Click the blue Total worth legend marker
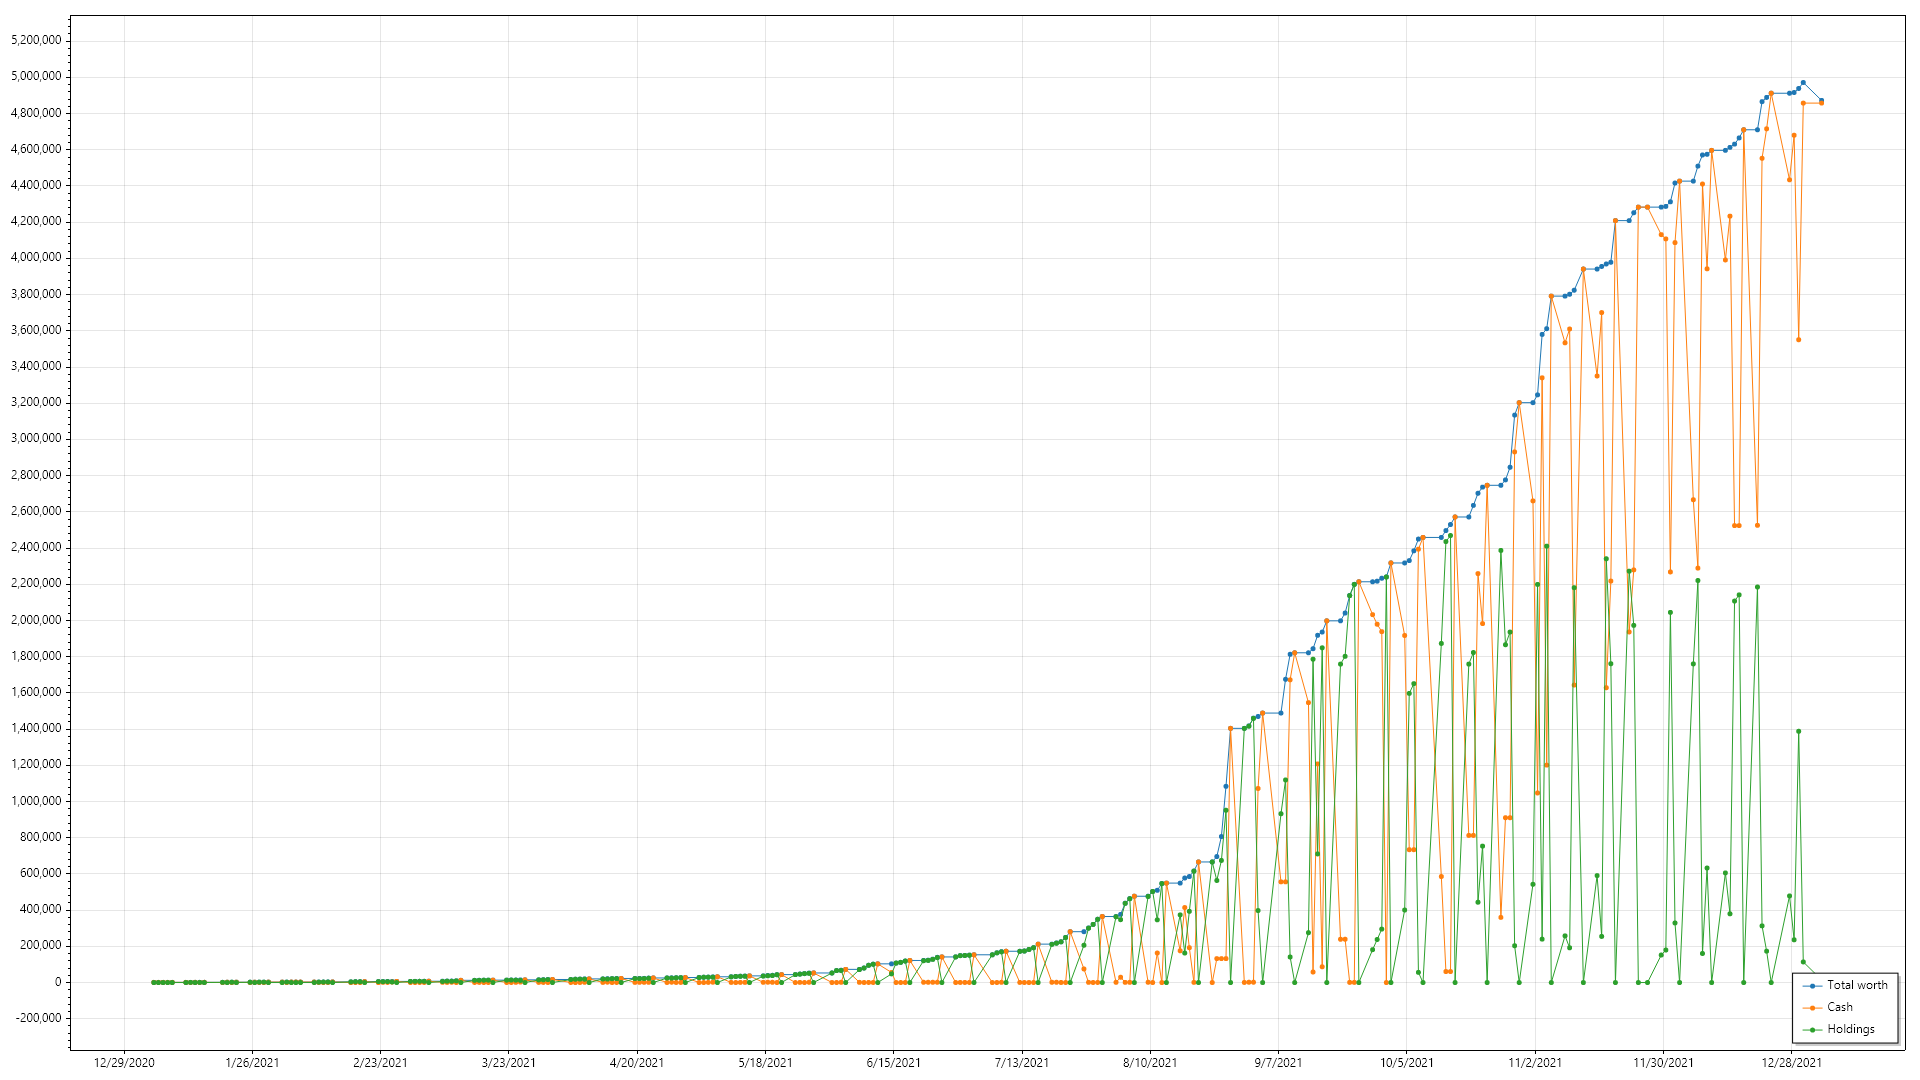 click(1813, 985)
